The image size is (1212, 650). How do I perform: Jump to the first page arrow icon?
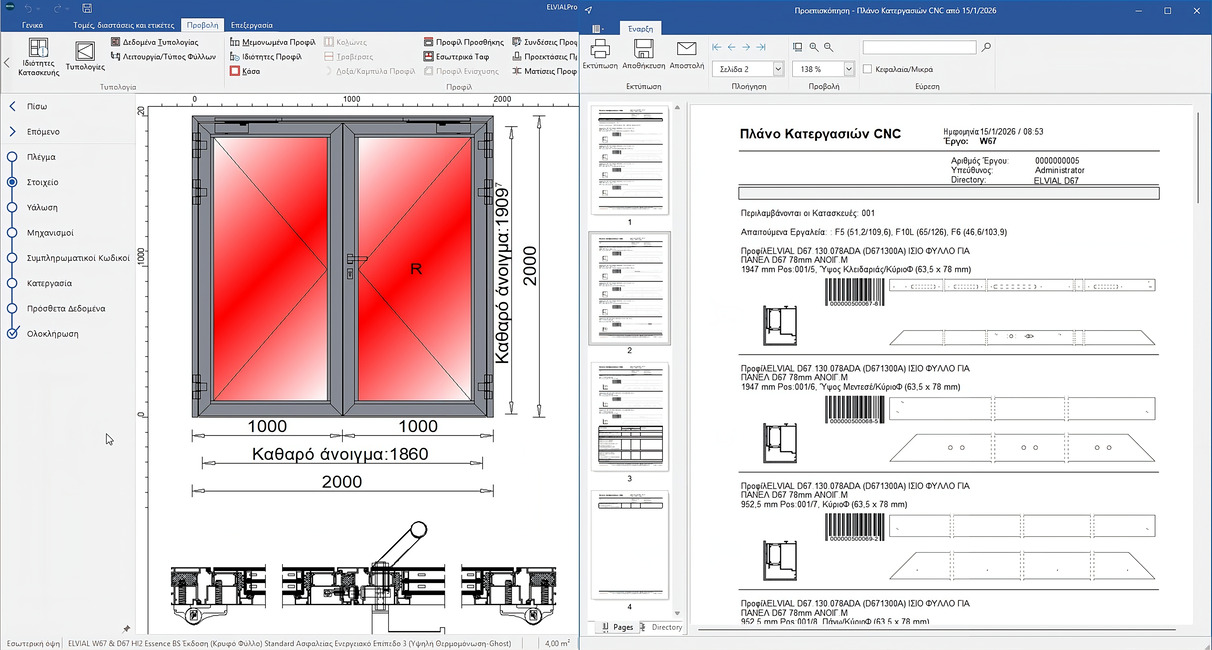pyautogui.click(x=717, y=47)
